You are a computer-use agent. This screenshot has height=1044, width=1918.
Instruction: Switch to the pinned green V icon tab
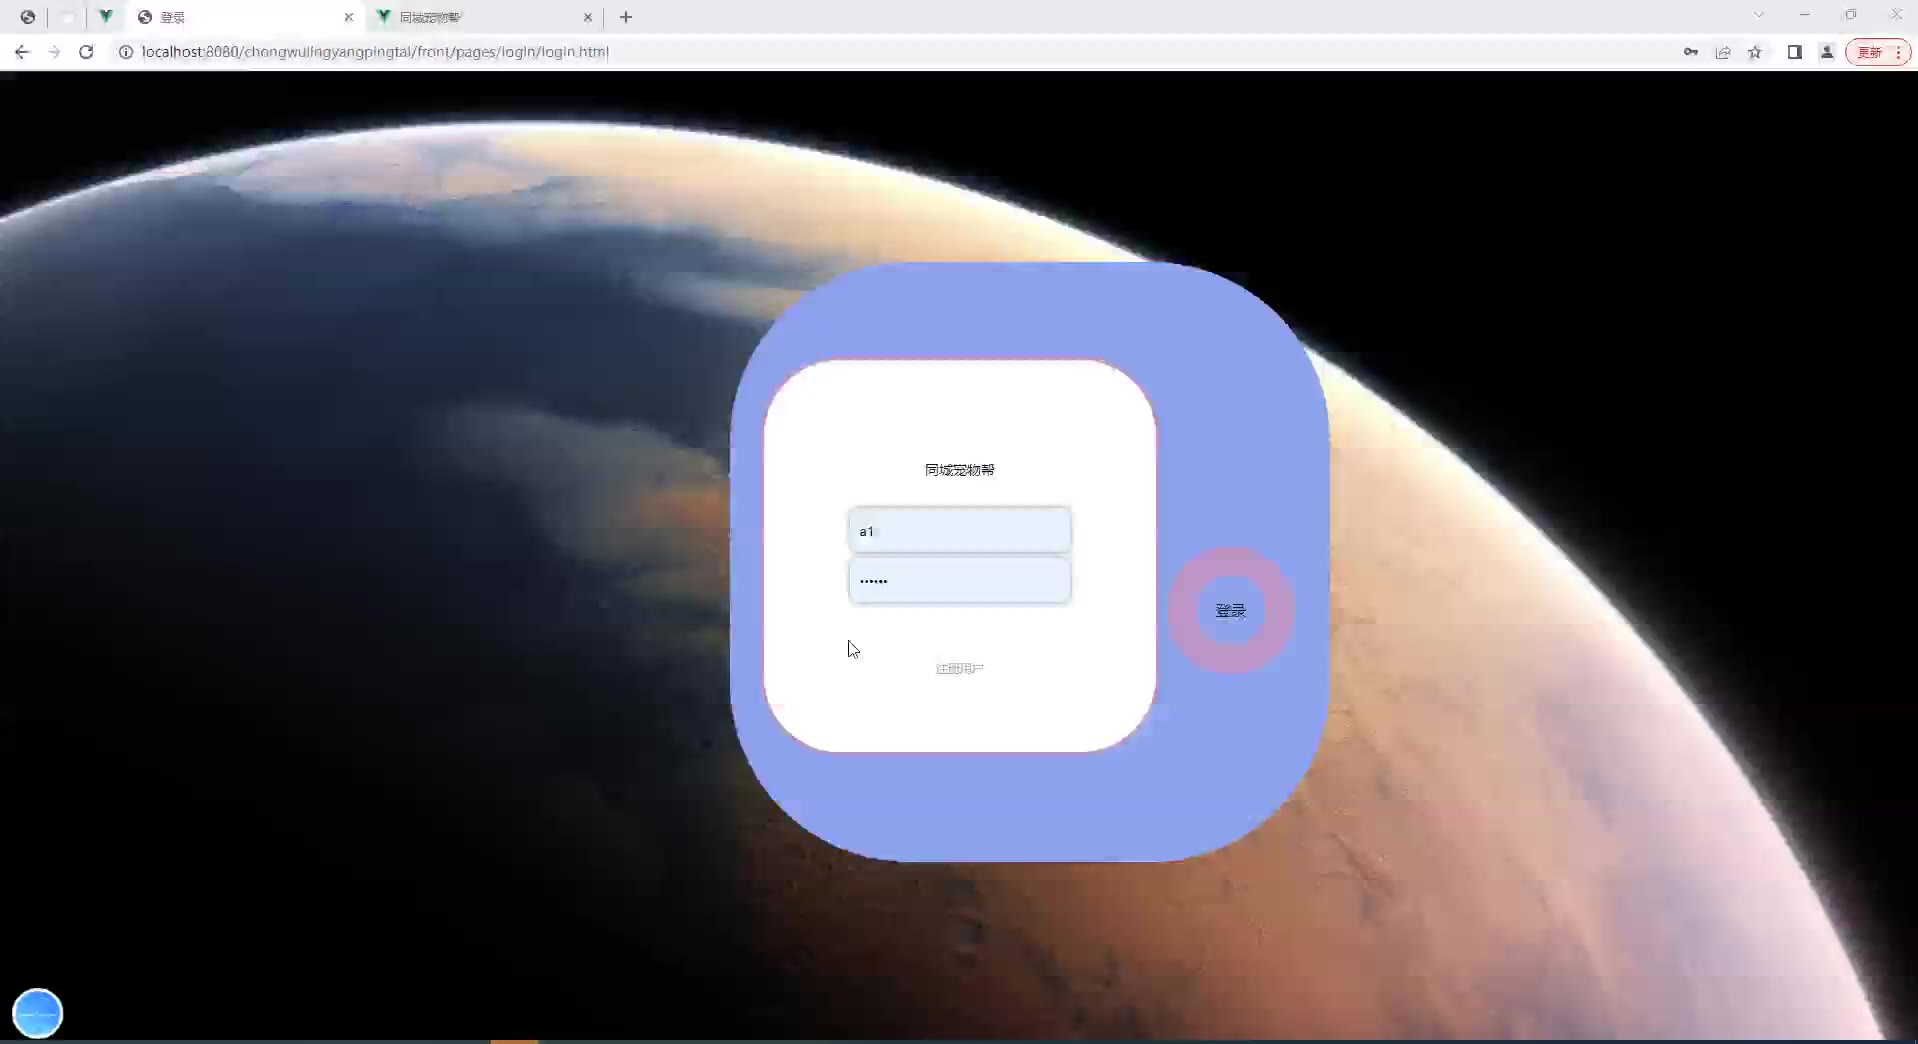pyautogui.click(x=106, y=17)
